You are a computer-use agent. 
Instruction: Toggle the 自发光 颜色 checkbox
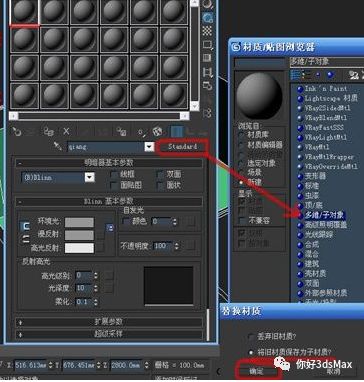coord(126,221)
